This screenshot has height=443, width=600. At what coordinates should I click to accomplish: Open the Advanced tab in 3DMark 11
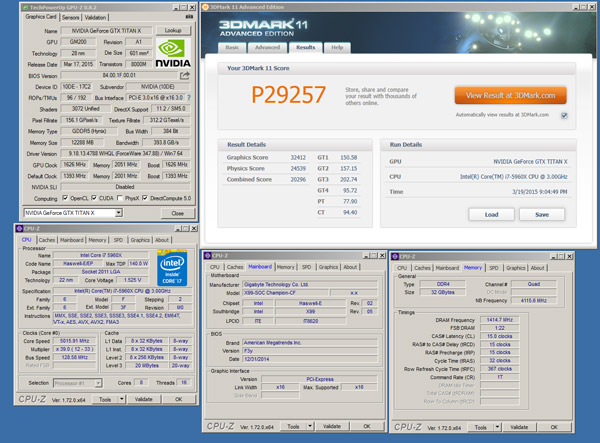[x=267, y=48]
